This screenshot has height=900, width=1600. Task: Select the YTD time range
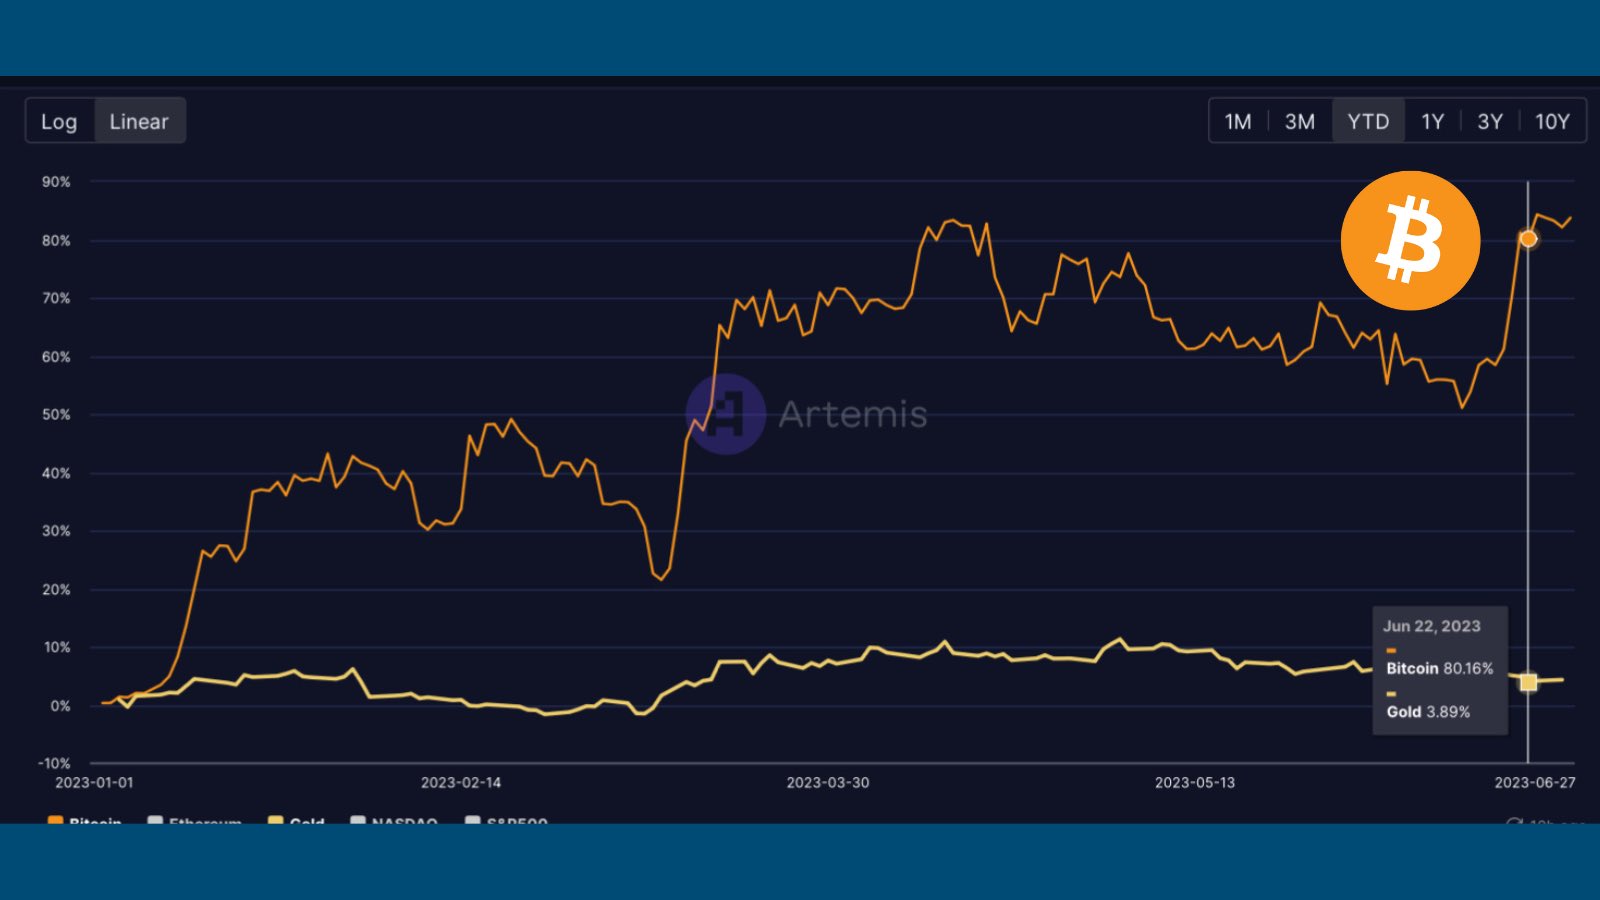1368,121
